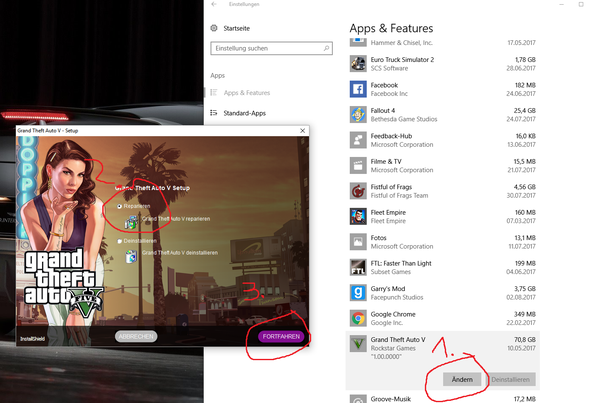Select the Groove-Musik entry
Screen dimensions: 590x403
click(442, 398)
